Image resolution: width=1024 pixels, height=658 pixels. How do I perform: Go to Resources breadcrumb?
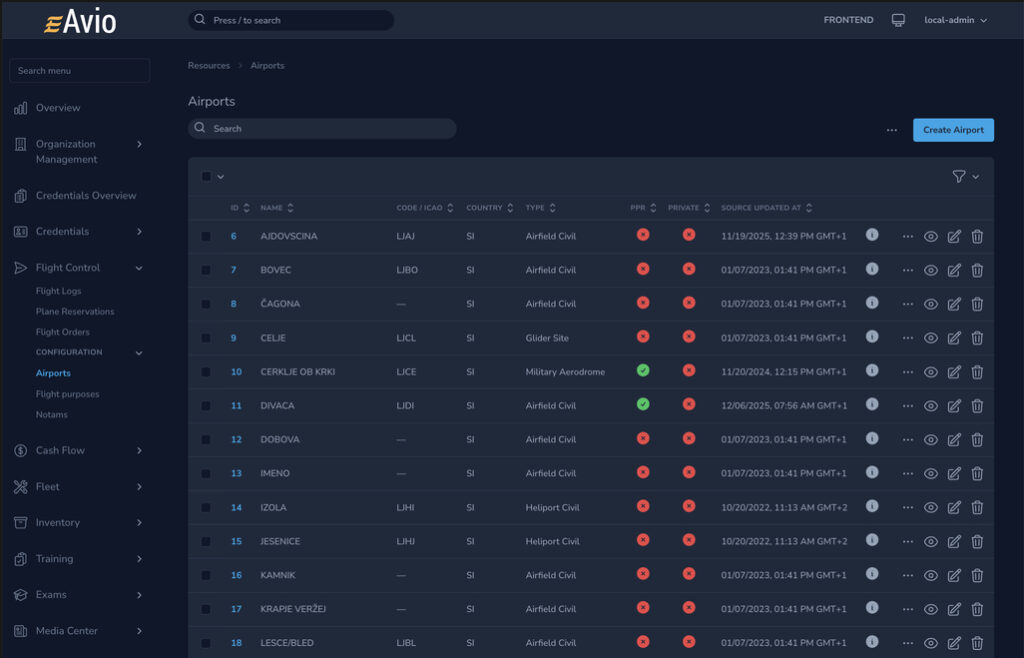point(209,66)
